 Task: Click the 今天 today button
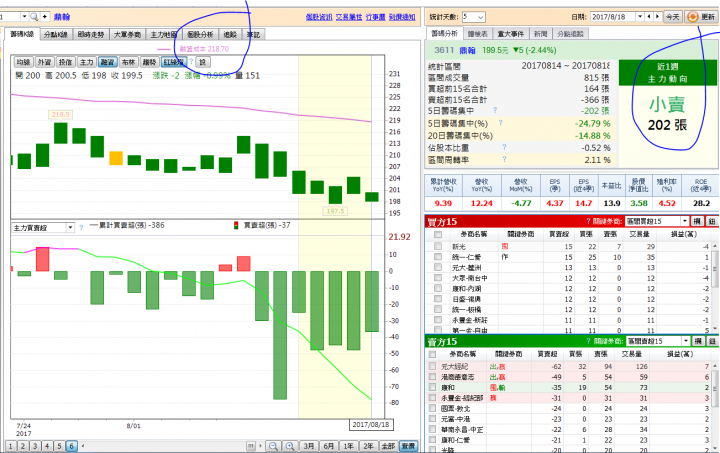[673, 17]
